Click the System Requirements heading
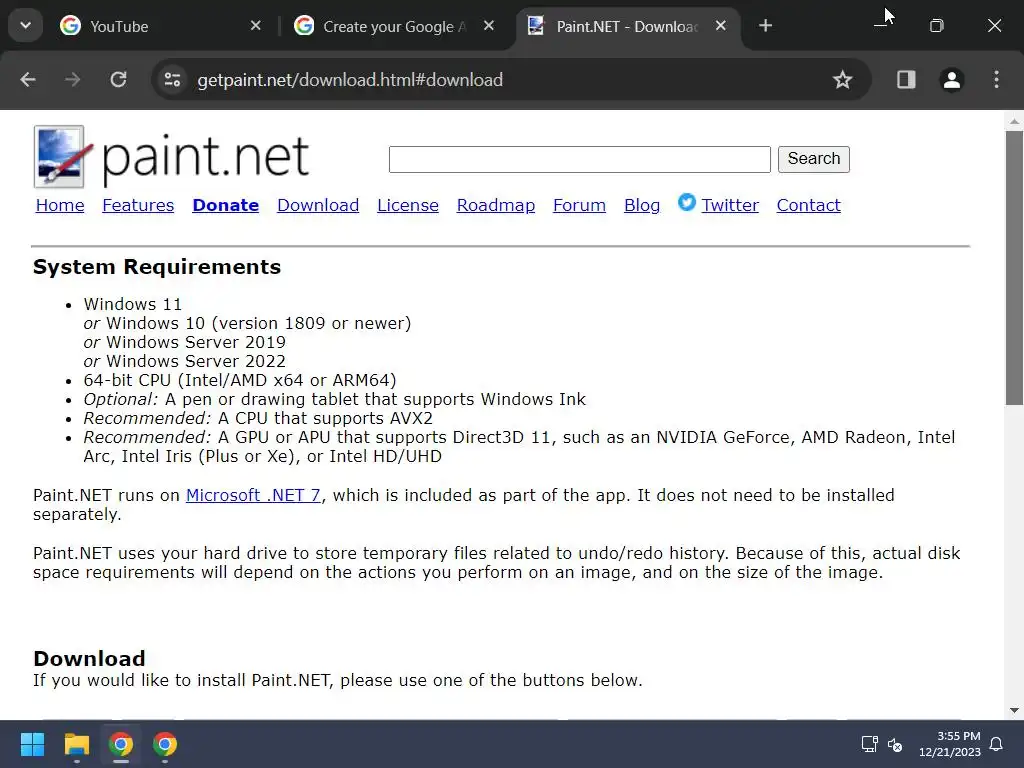 click(x=157, y=266)
